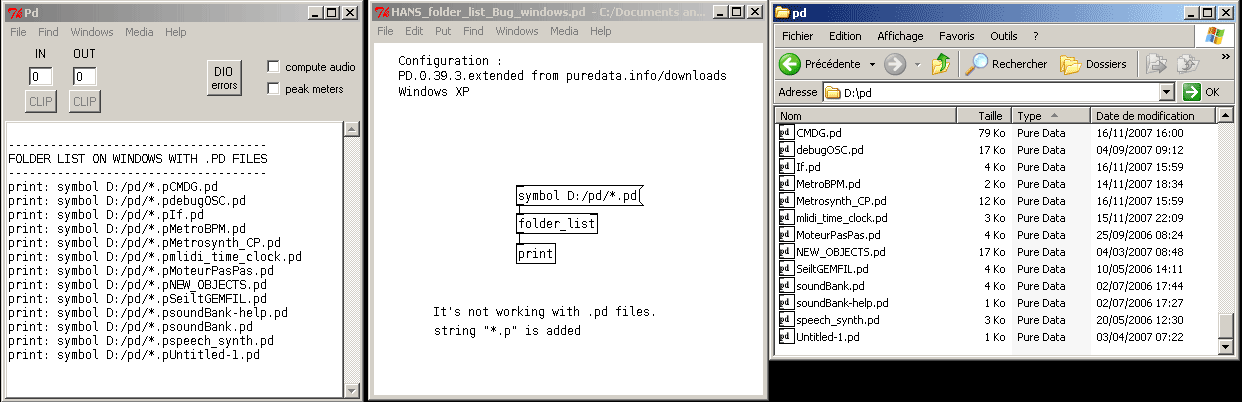The height and width of the screenshot is (402, 1242).
Task: Select the file name CMDG.pd
Action: pos(819,132)
